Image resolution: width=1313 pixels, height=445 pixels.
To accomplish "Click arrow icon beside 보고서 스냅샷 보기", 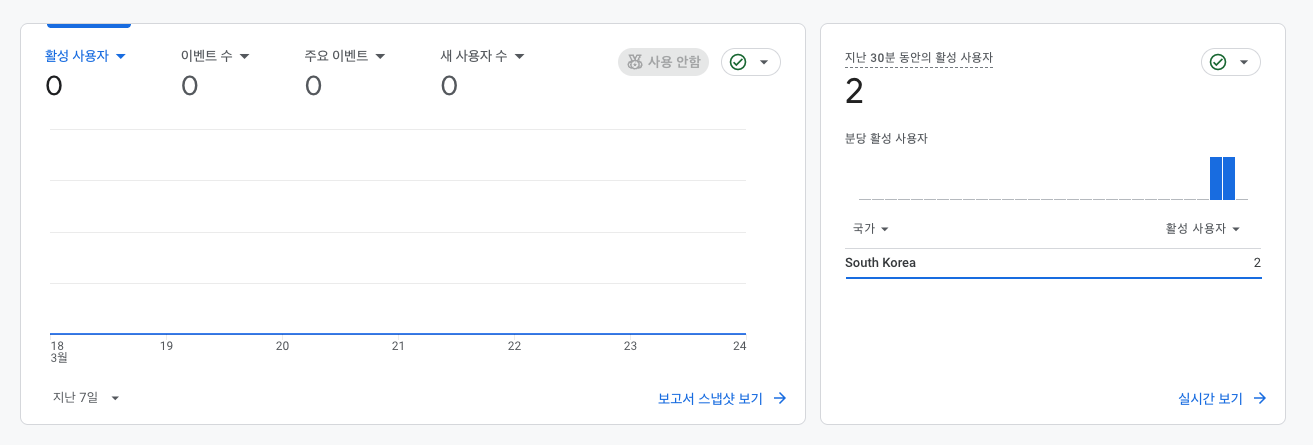I will tap(780, 399).
